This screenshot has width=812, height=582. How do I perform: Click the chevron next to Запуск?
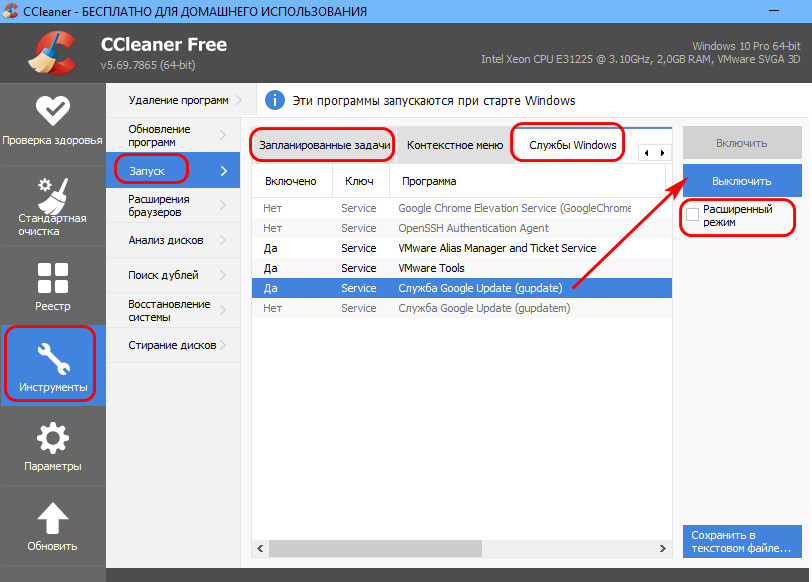[x=224, y=171]
